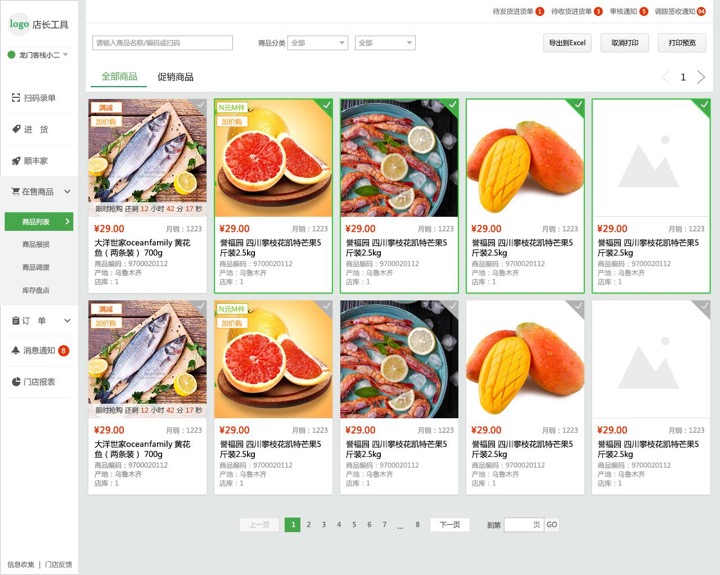Screen dimensions: 720x575
Task: Select the unchecked bottom-row placeholder card corner
Action: [x=704, y=306]
